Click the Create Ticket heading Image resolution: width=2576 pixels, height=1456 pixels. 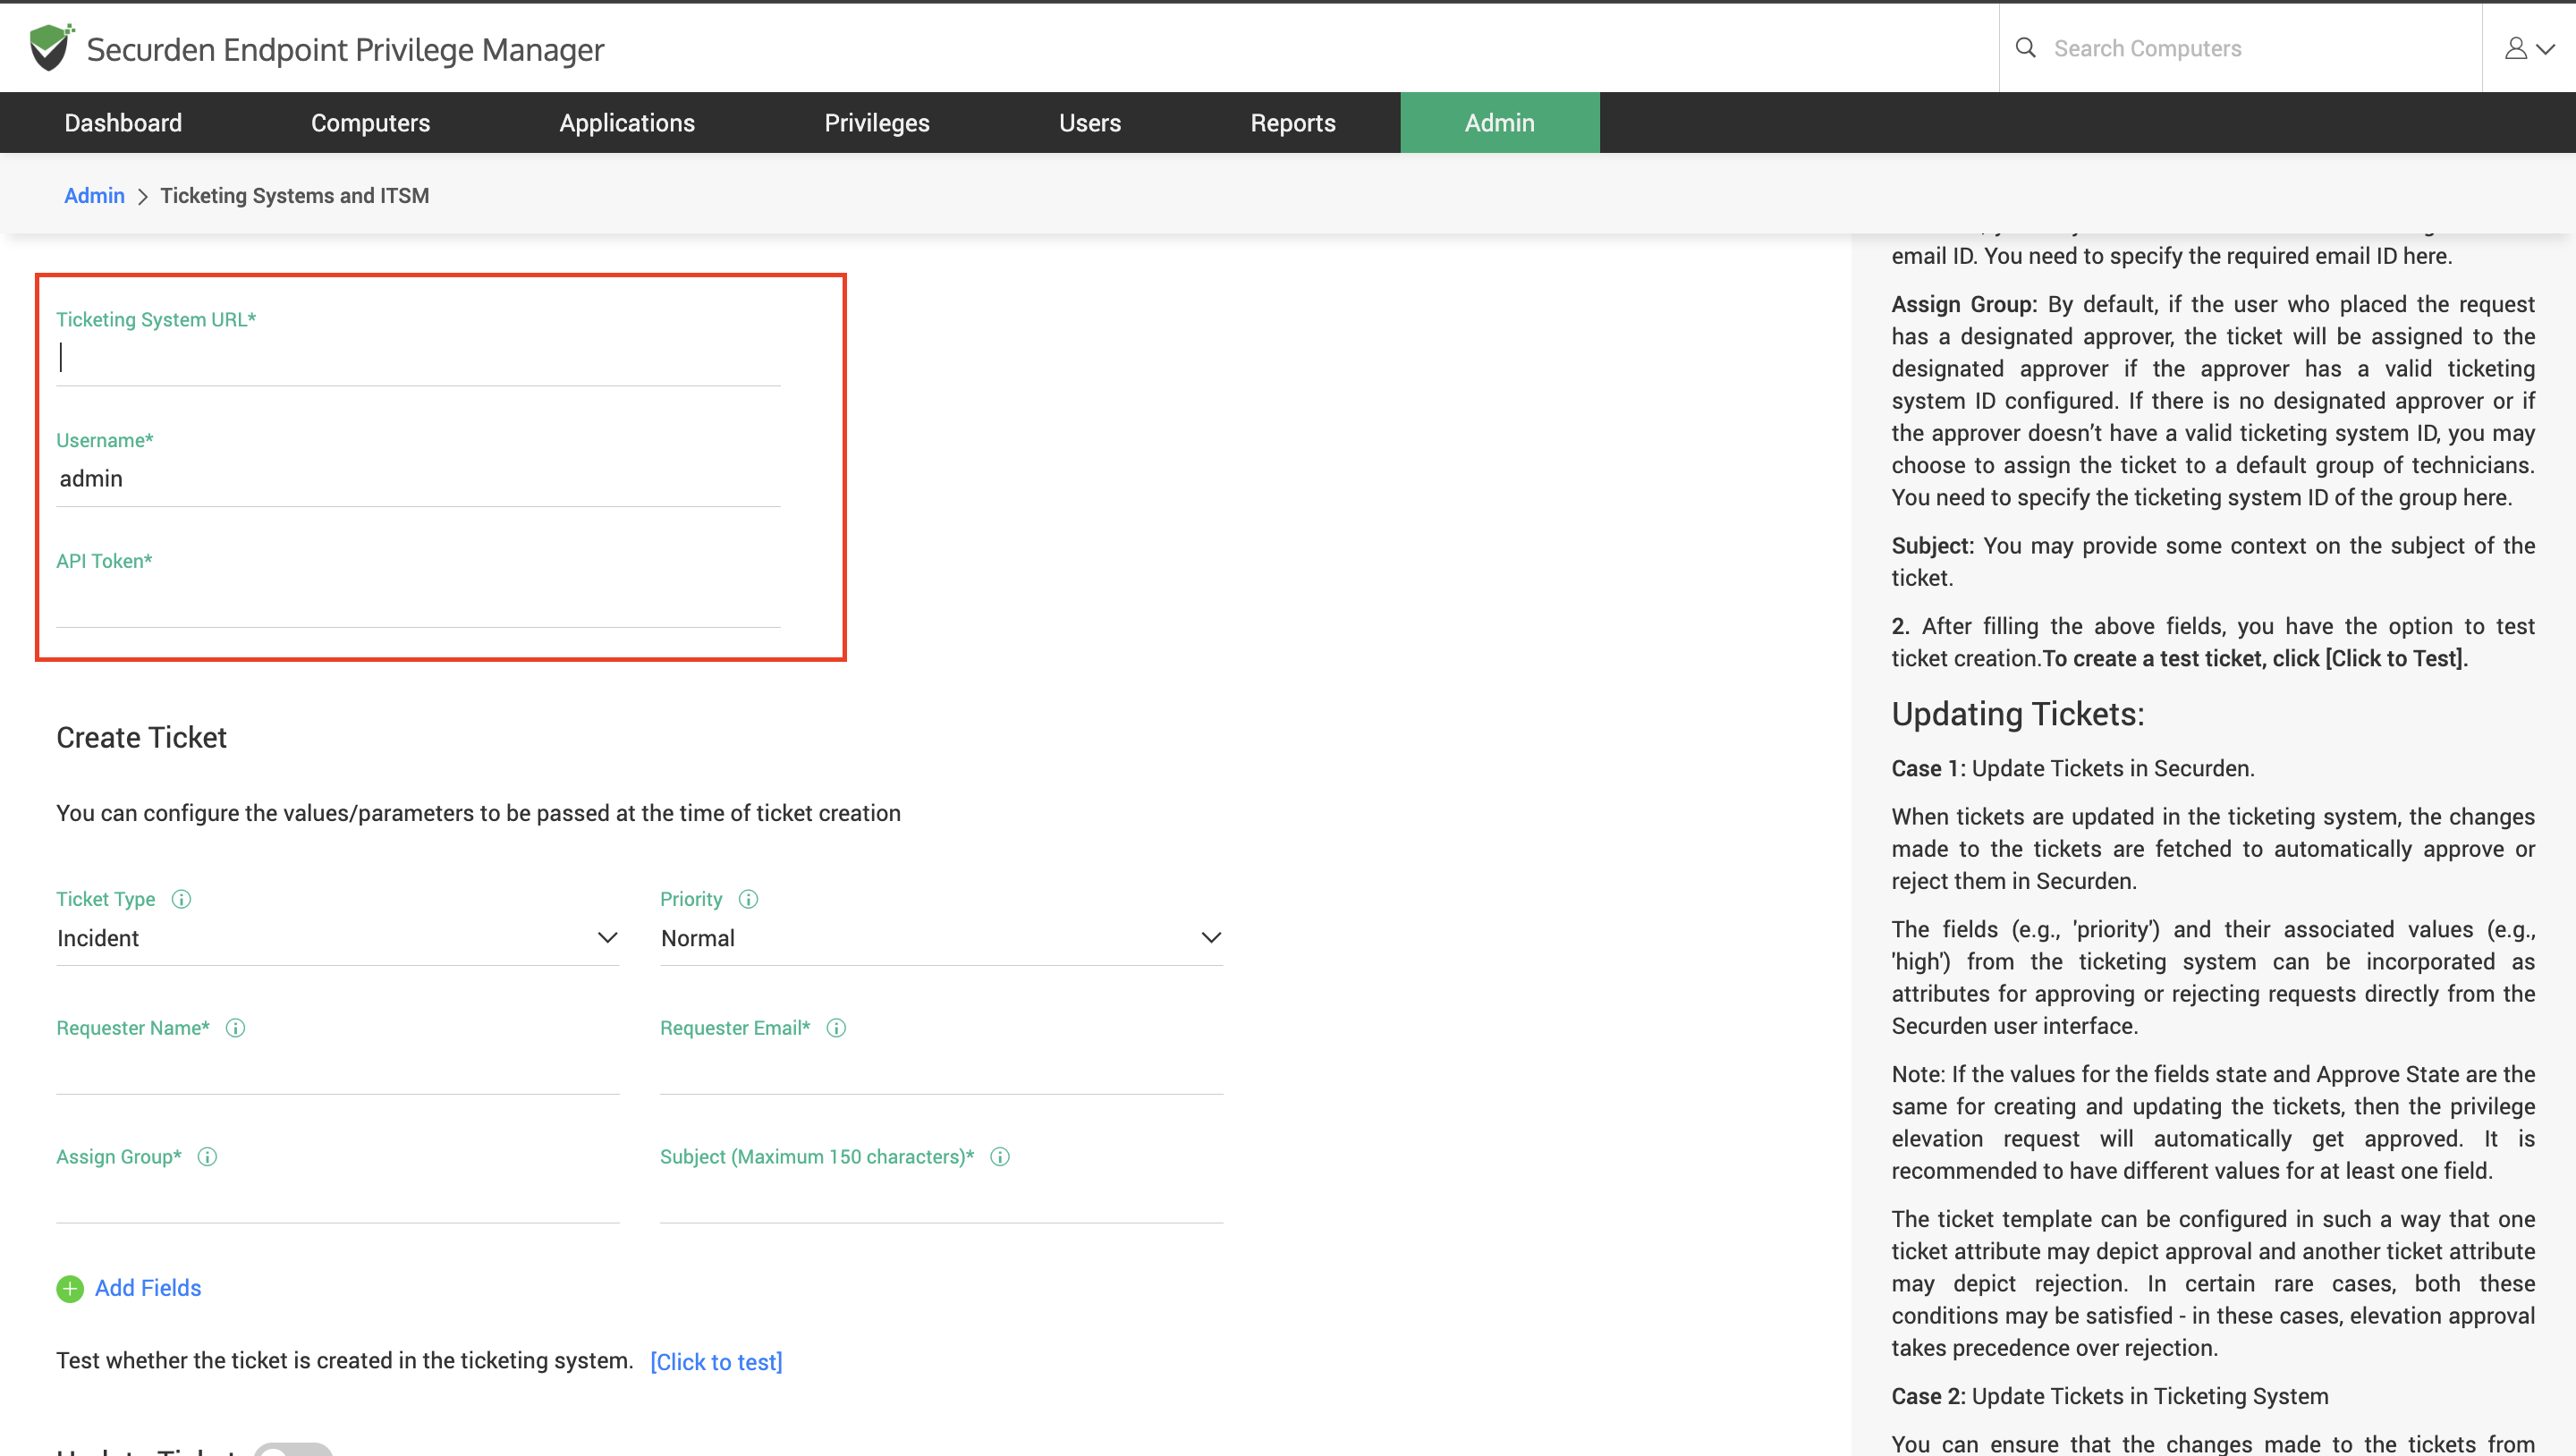coord(141,738)
